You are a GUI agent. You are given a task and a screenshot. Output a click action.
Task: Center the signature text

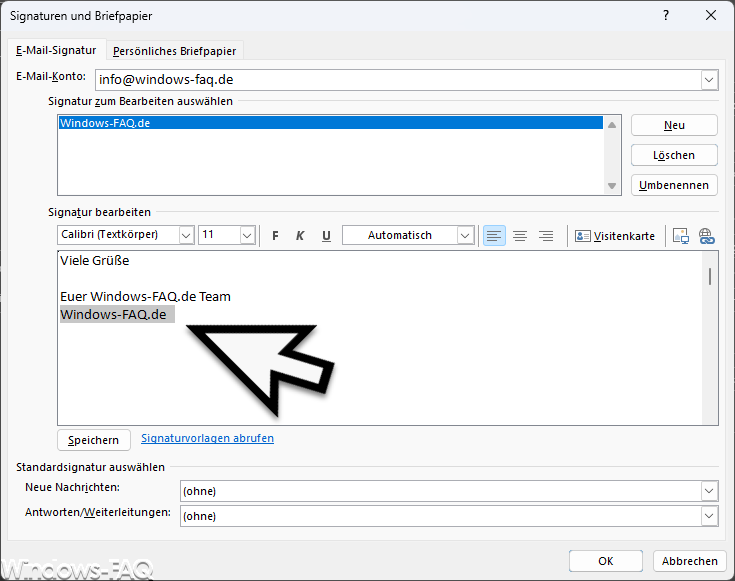520,235
